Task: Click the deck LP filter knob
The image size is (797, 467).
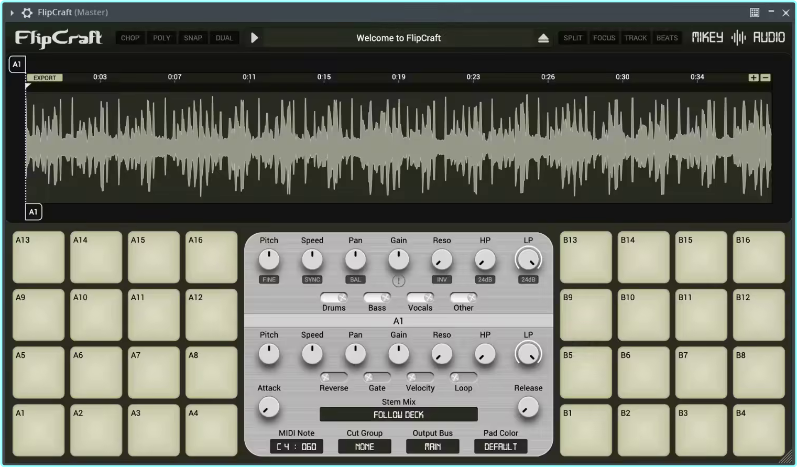Action: pos(528,260)
